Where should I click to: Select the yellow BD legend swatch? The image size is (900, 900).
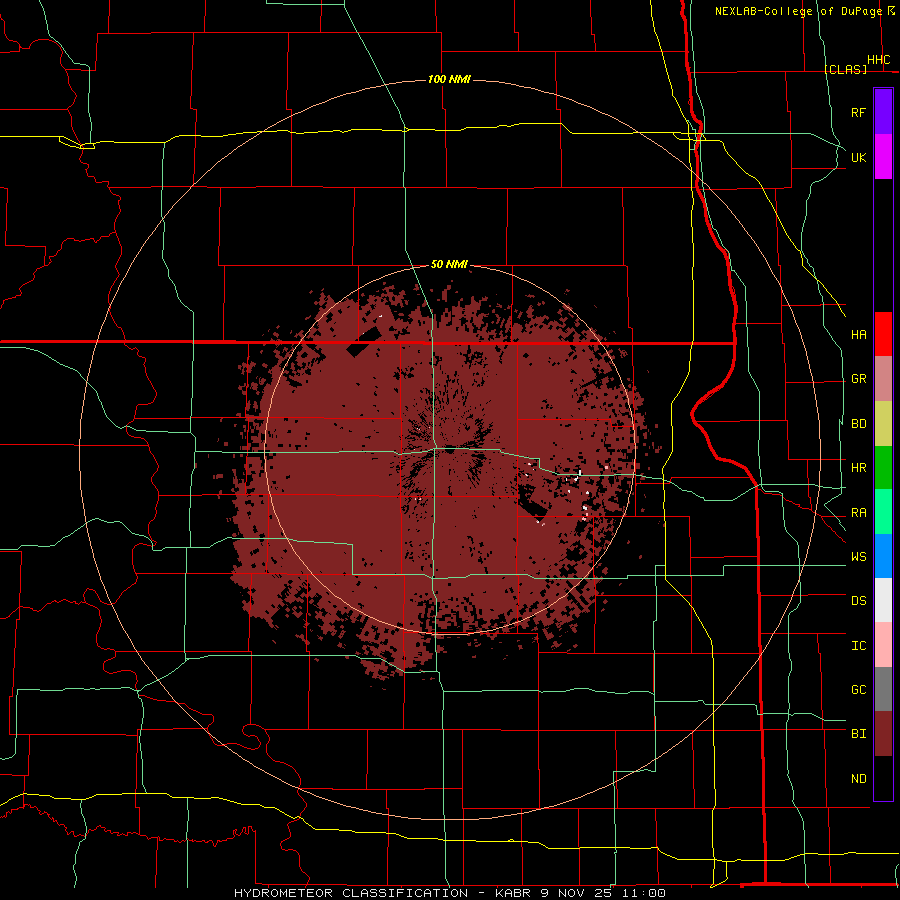point(883,424)
